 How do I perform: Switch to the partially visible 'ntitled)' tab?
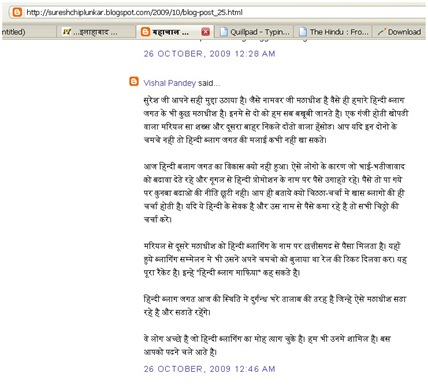[28, 32]
